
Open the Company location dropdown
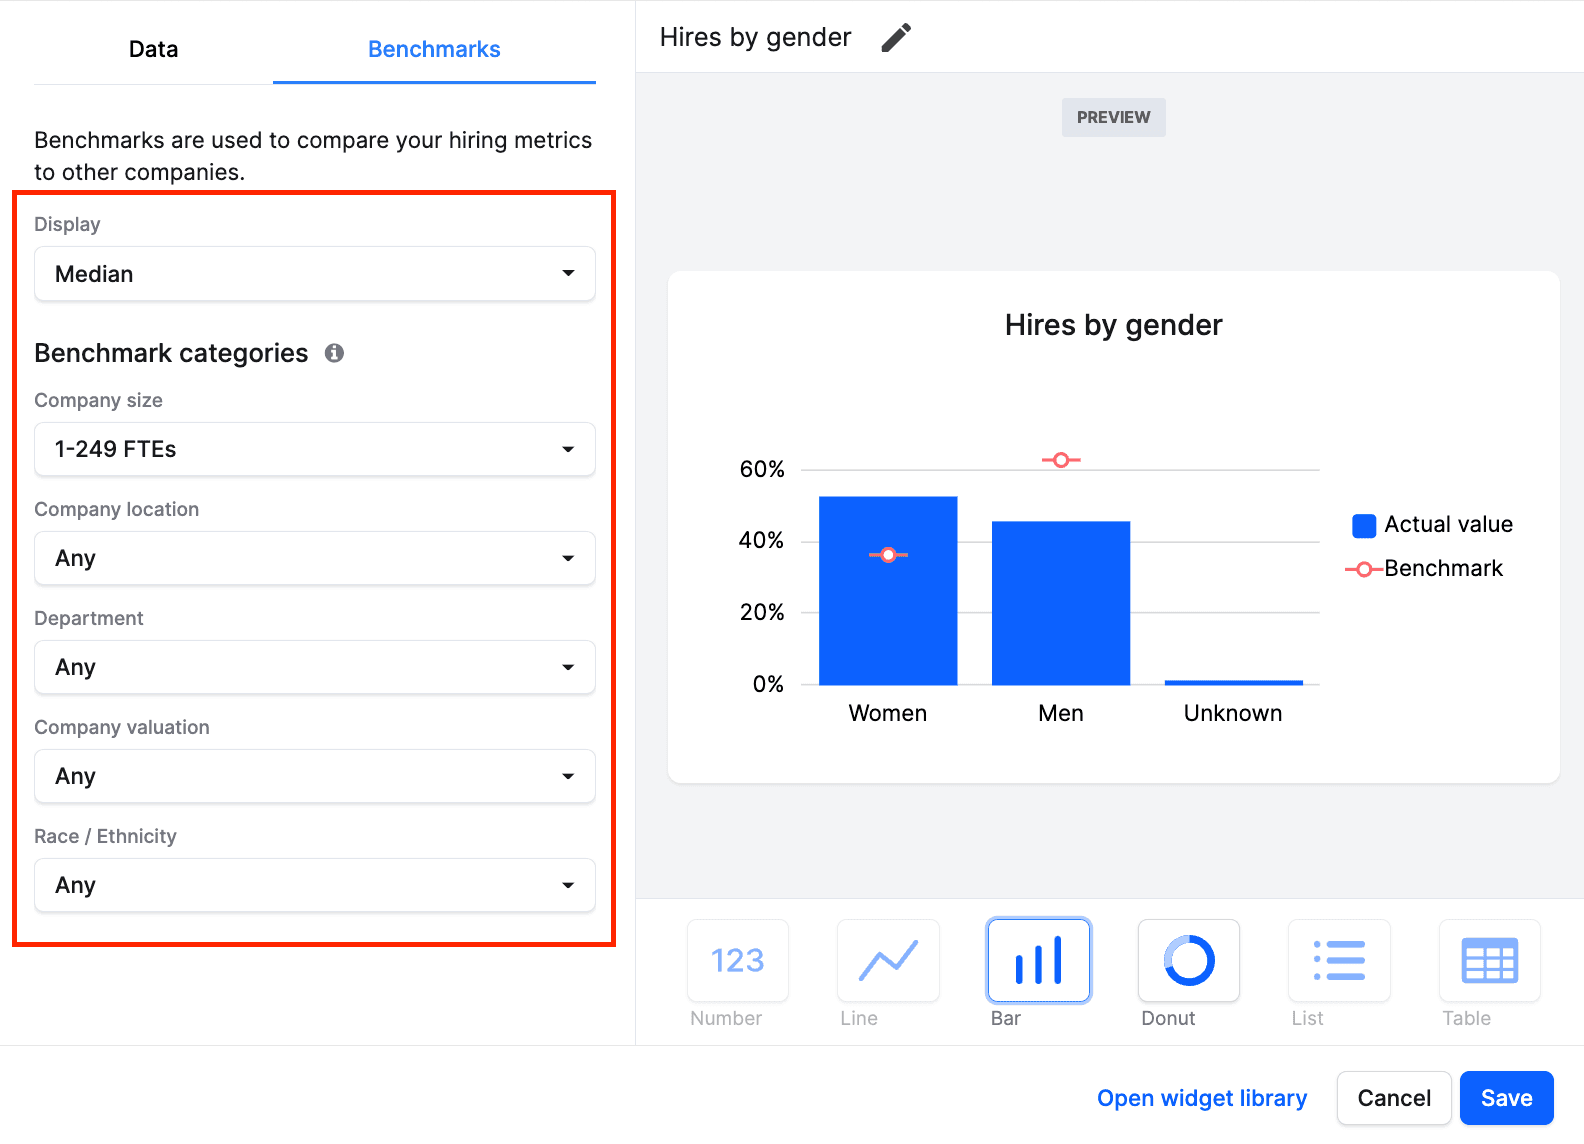click(315, 558)
